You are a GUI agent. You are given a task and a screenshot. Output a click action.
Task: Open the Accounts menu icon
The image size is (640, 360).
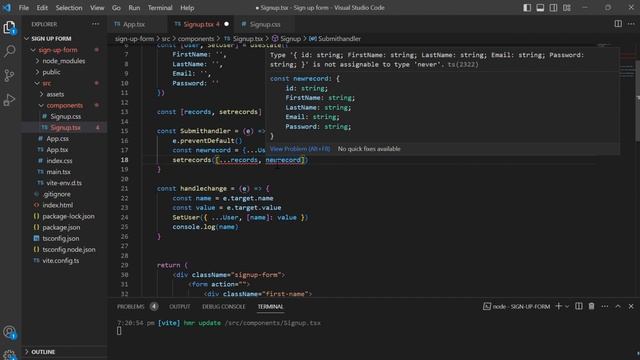(9, 332)
